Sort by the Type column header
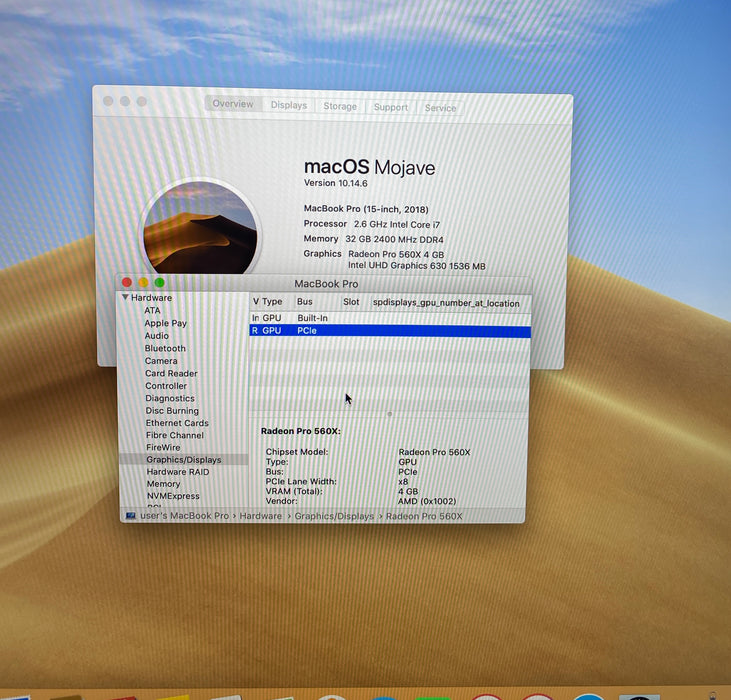 [272, 302]
